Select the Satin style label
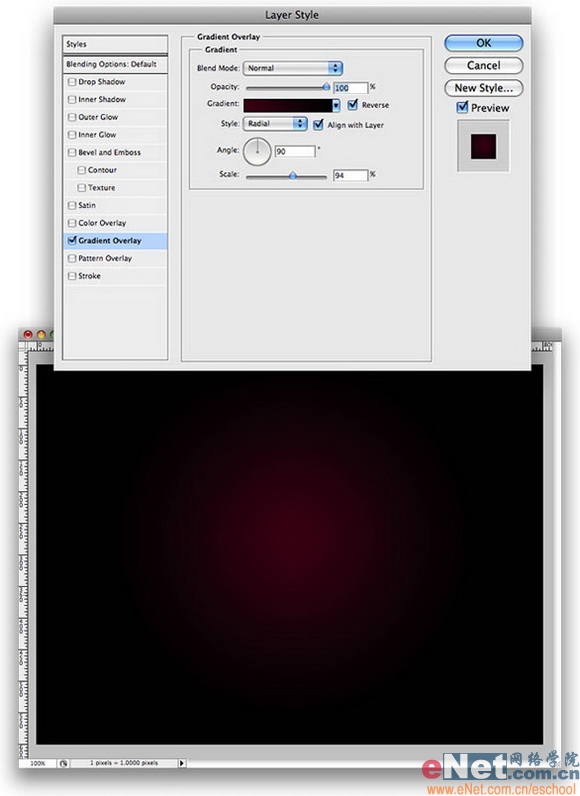Screen dimensions: 580x796 (87, 206)
